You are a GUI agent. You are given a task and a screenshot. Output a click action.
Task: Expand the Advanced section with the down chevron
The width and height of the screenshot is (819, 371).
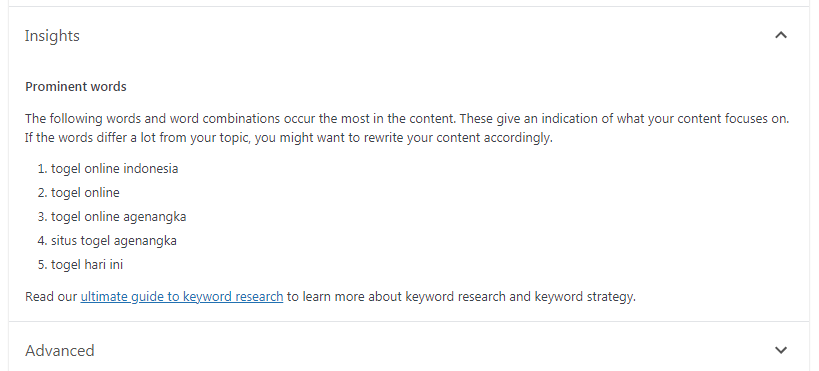[x=781, y=350]
